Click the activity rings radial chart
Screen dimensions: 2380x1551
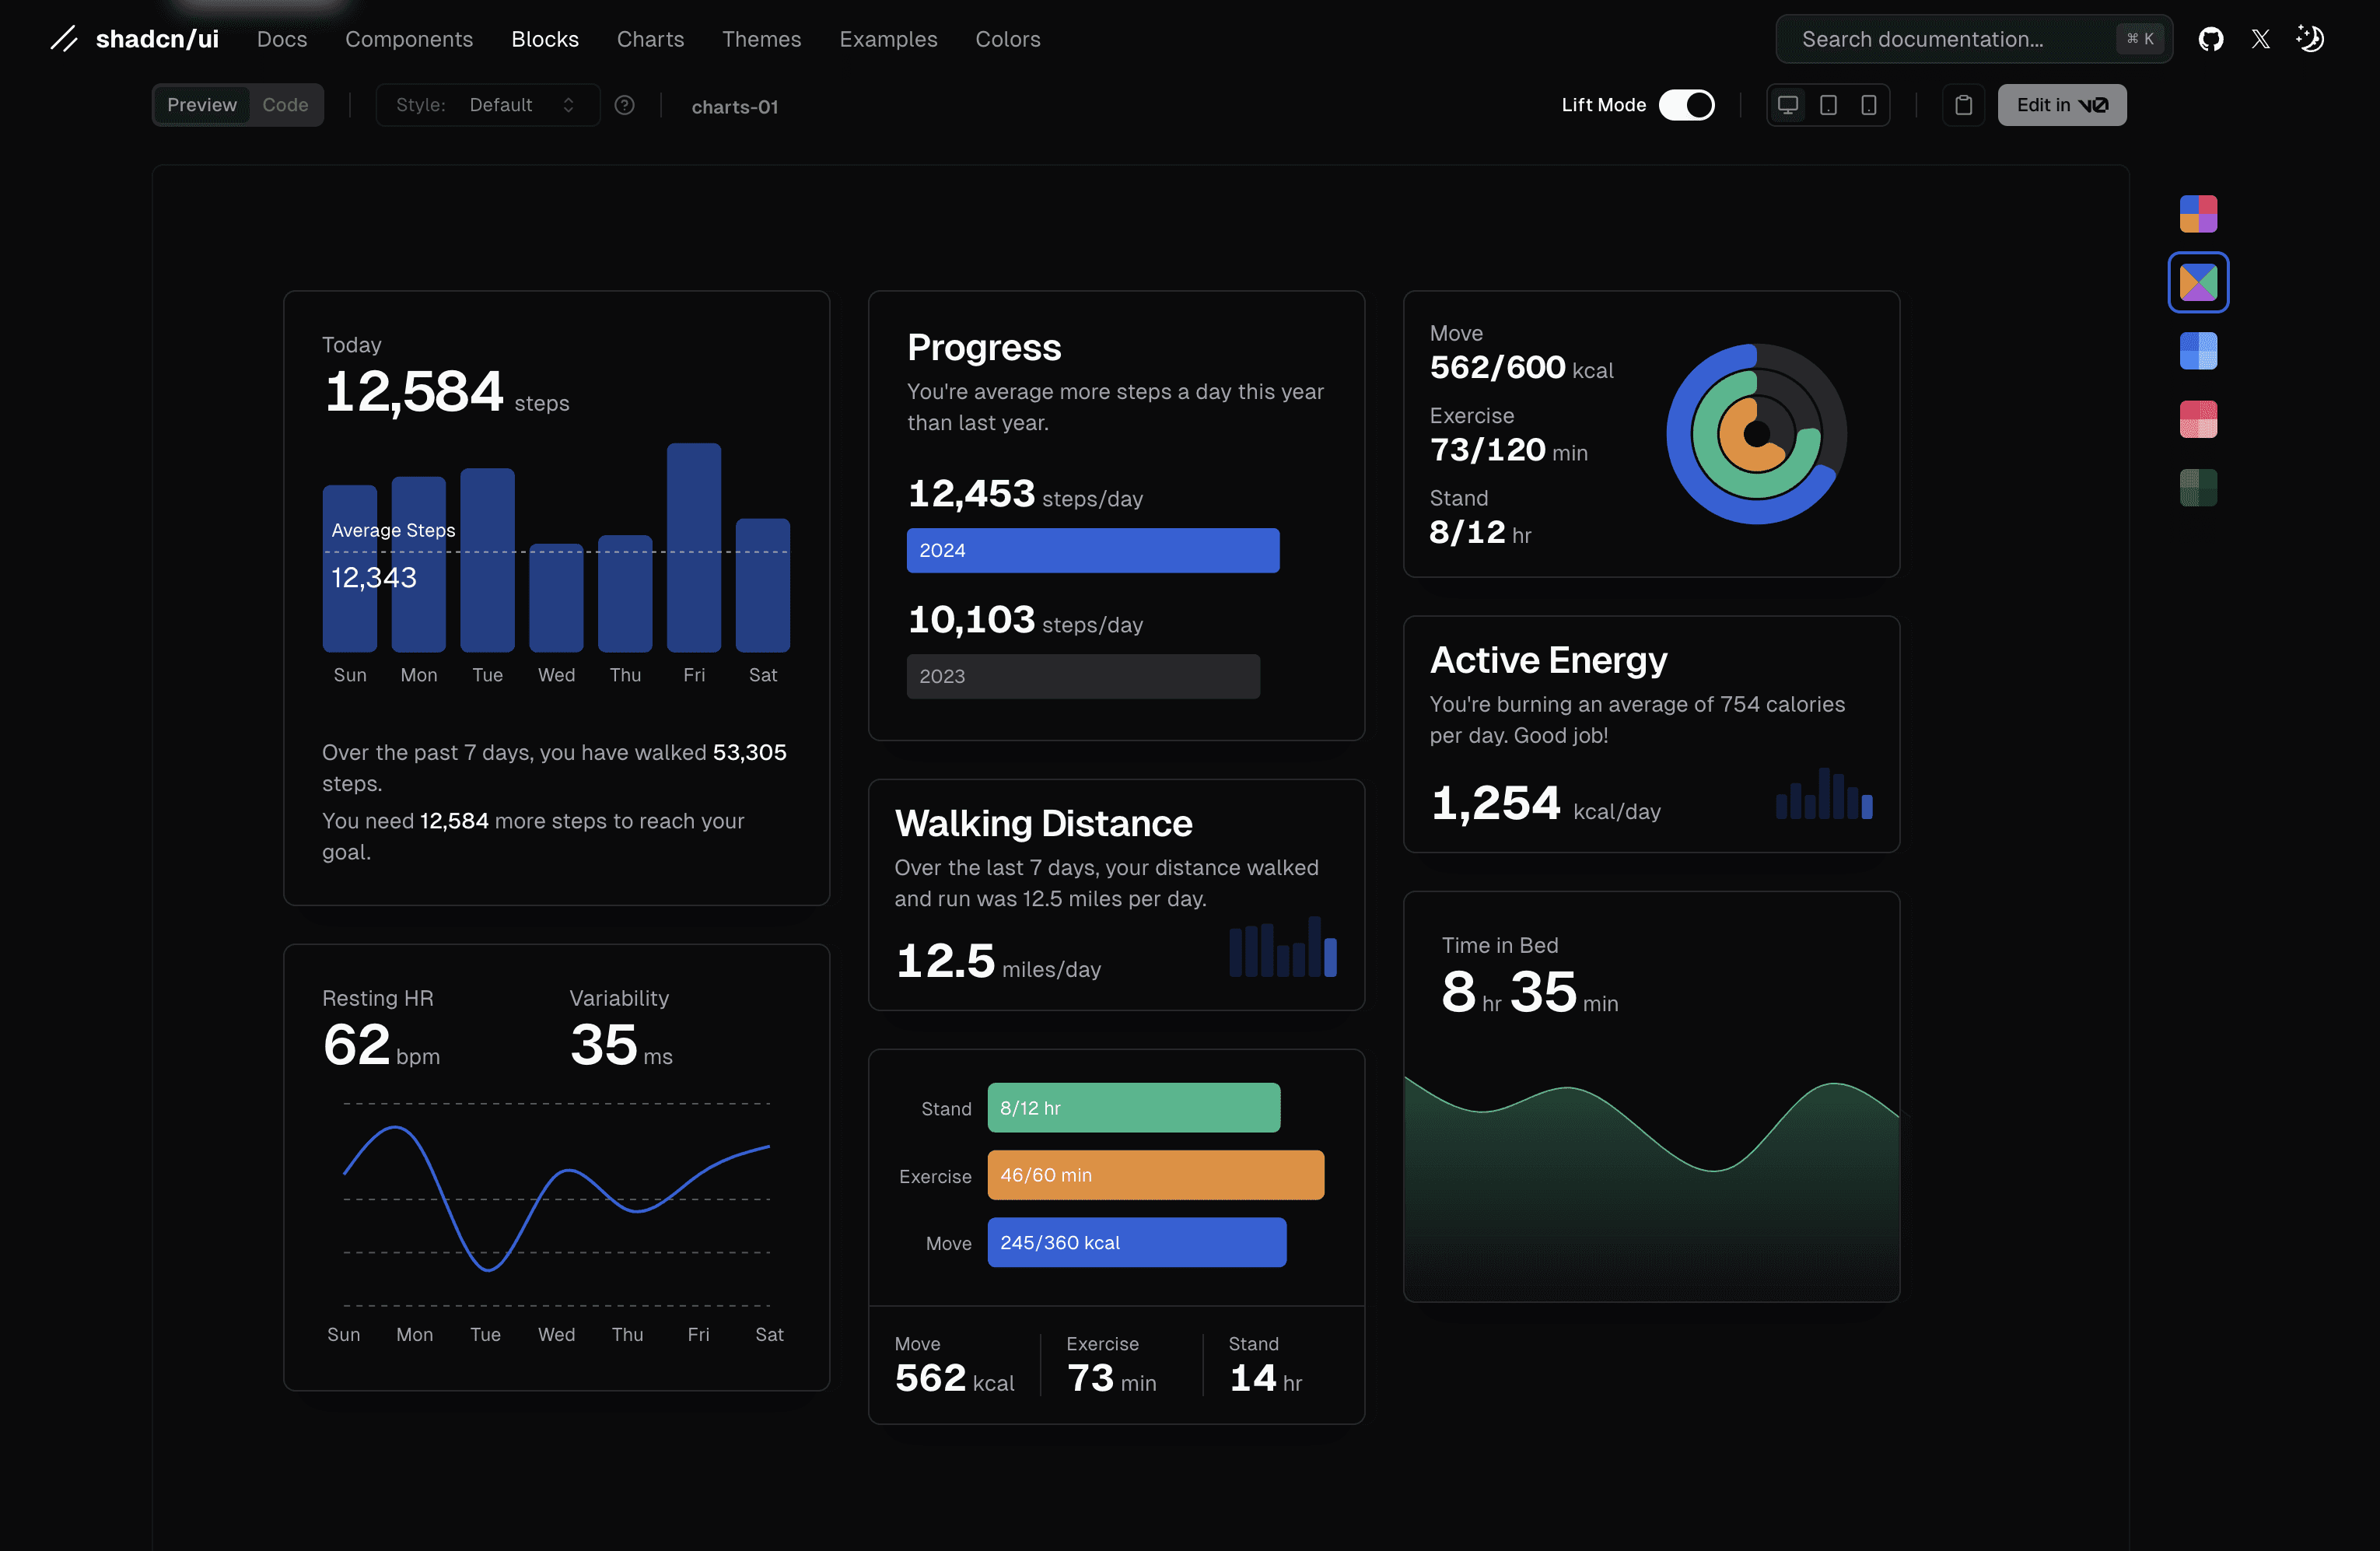(1756, 434)
